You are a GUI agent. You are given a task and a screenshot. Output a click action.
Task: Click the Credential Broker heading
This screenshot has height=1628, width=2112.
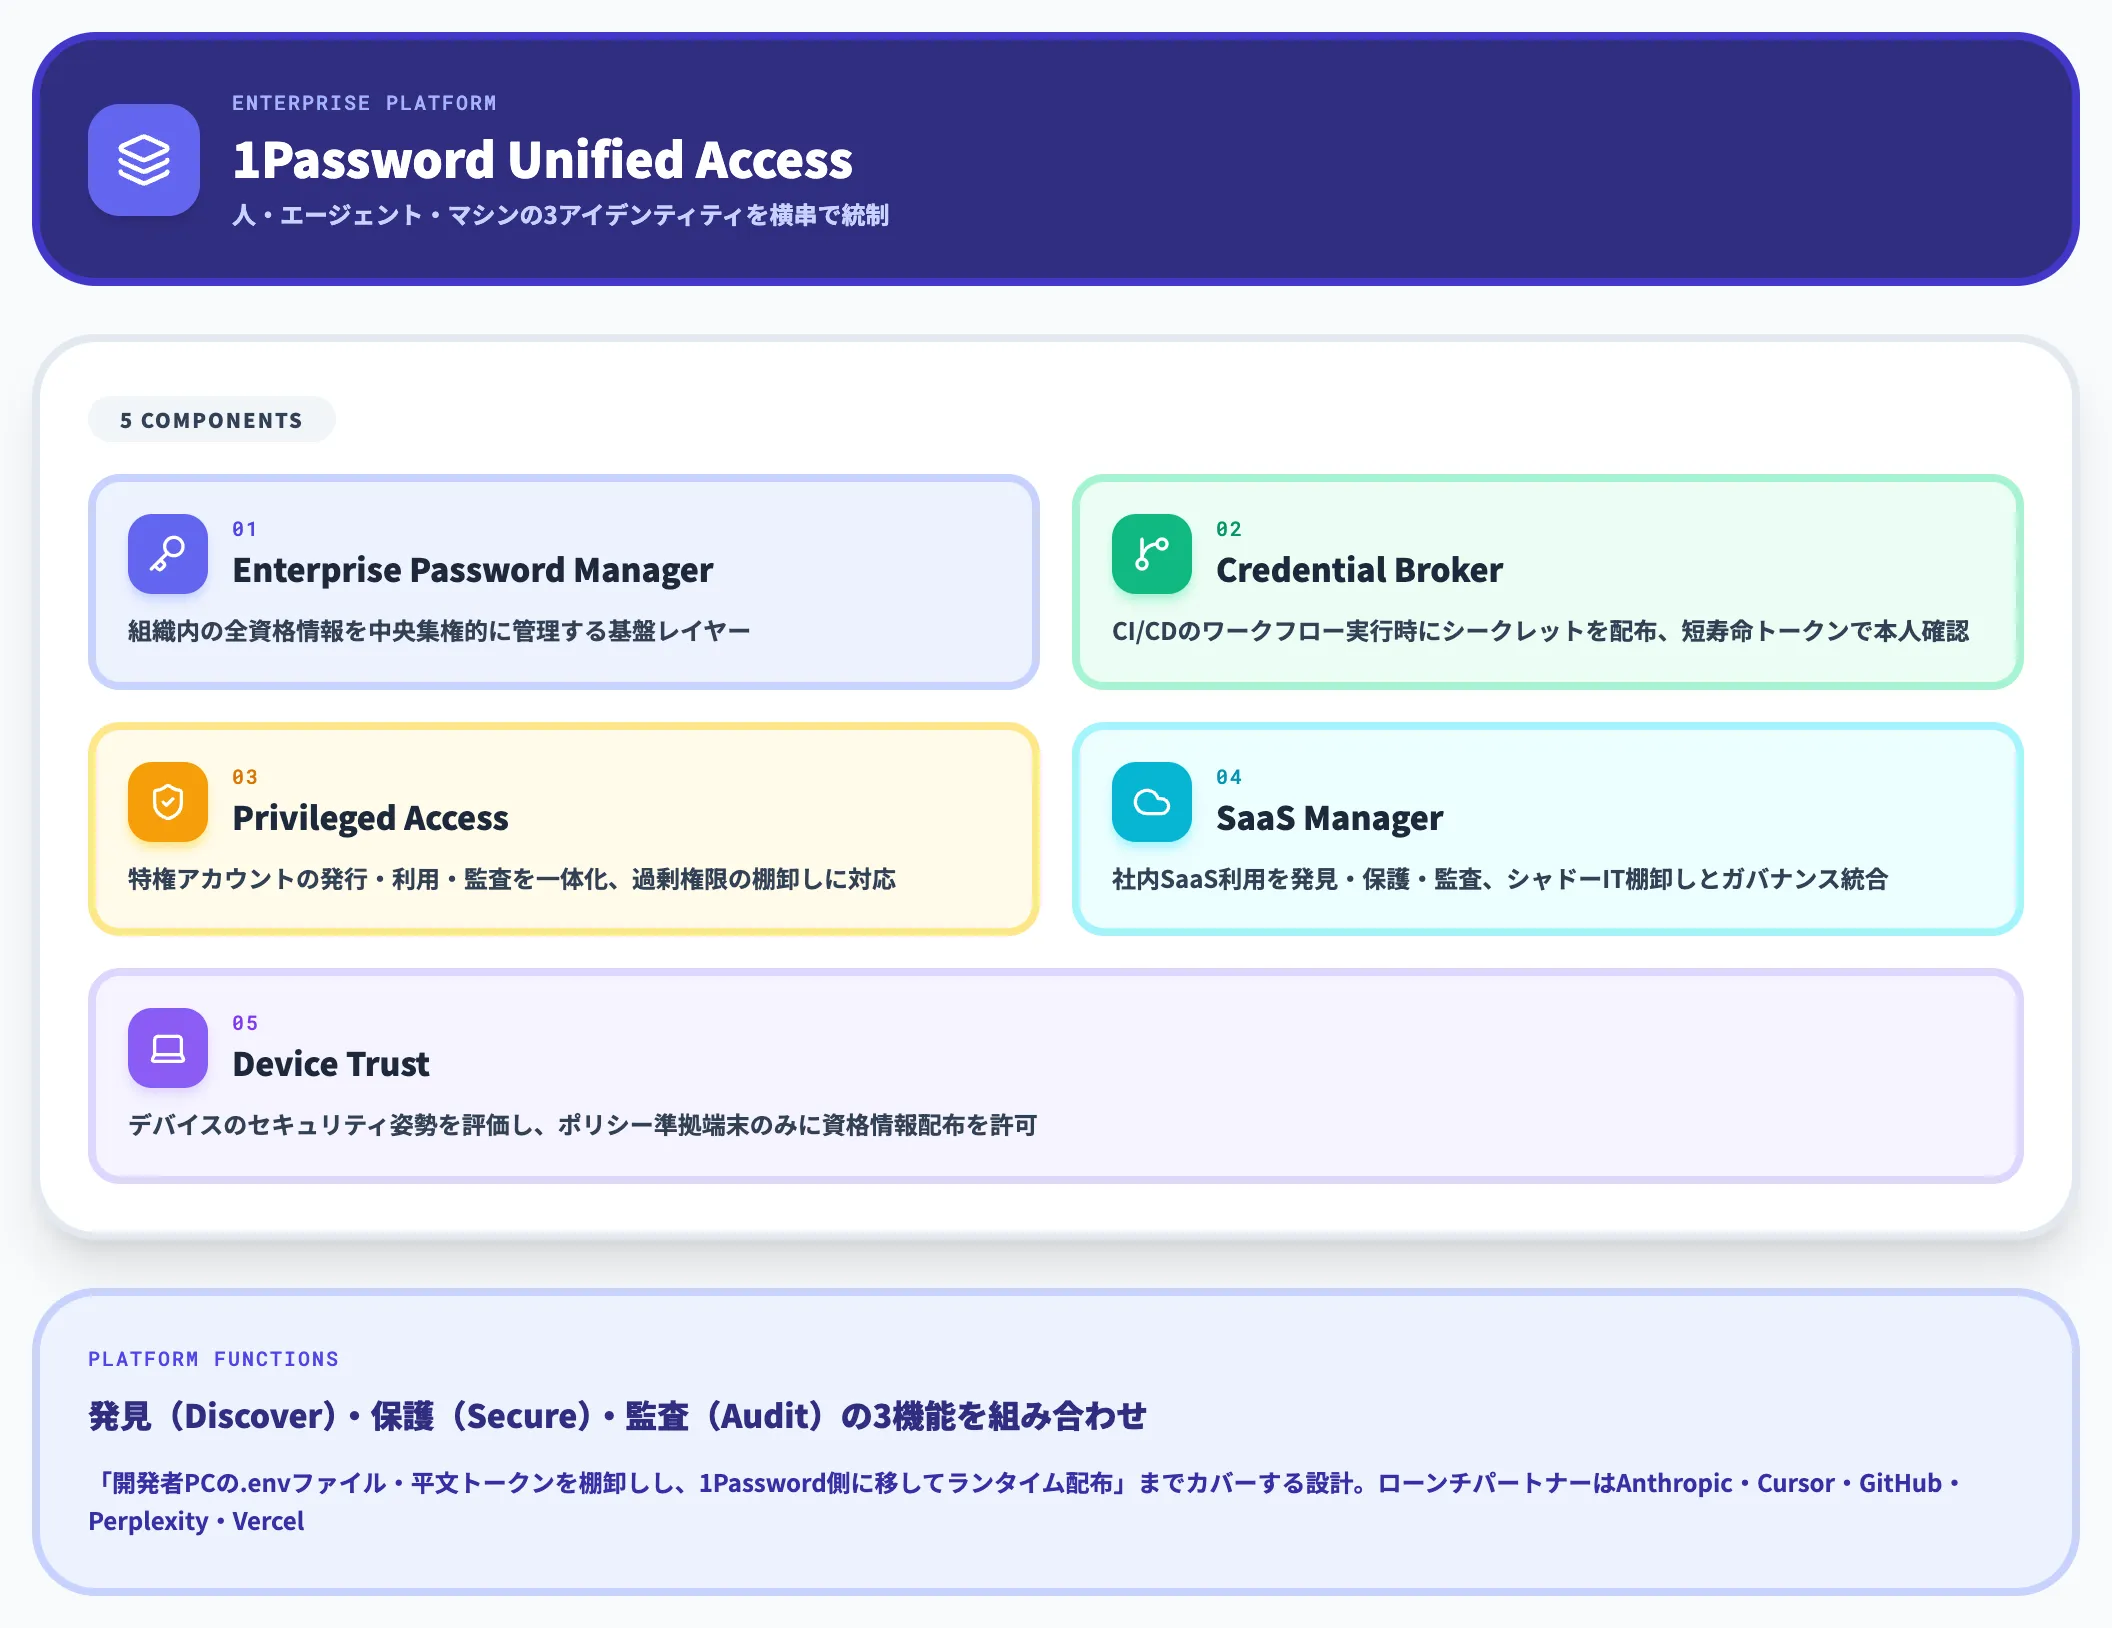coord(1359,570)
